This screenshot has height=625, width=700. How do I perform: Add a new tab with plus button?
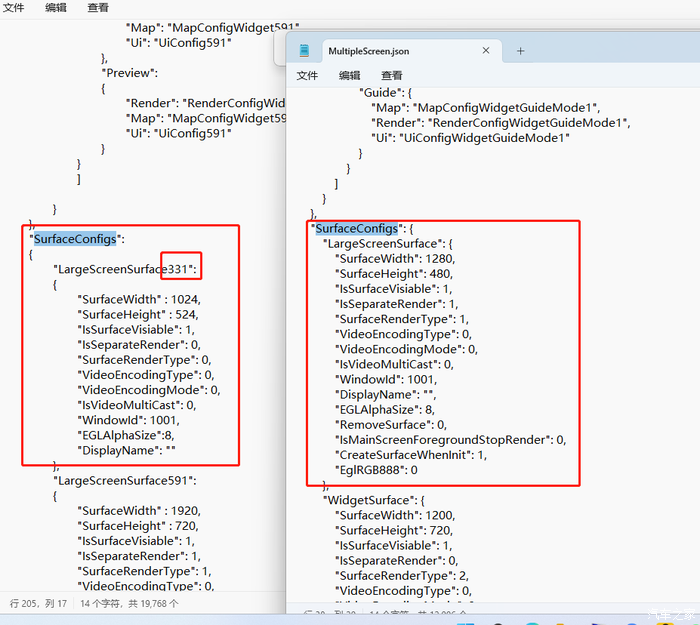point(520,51)
